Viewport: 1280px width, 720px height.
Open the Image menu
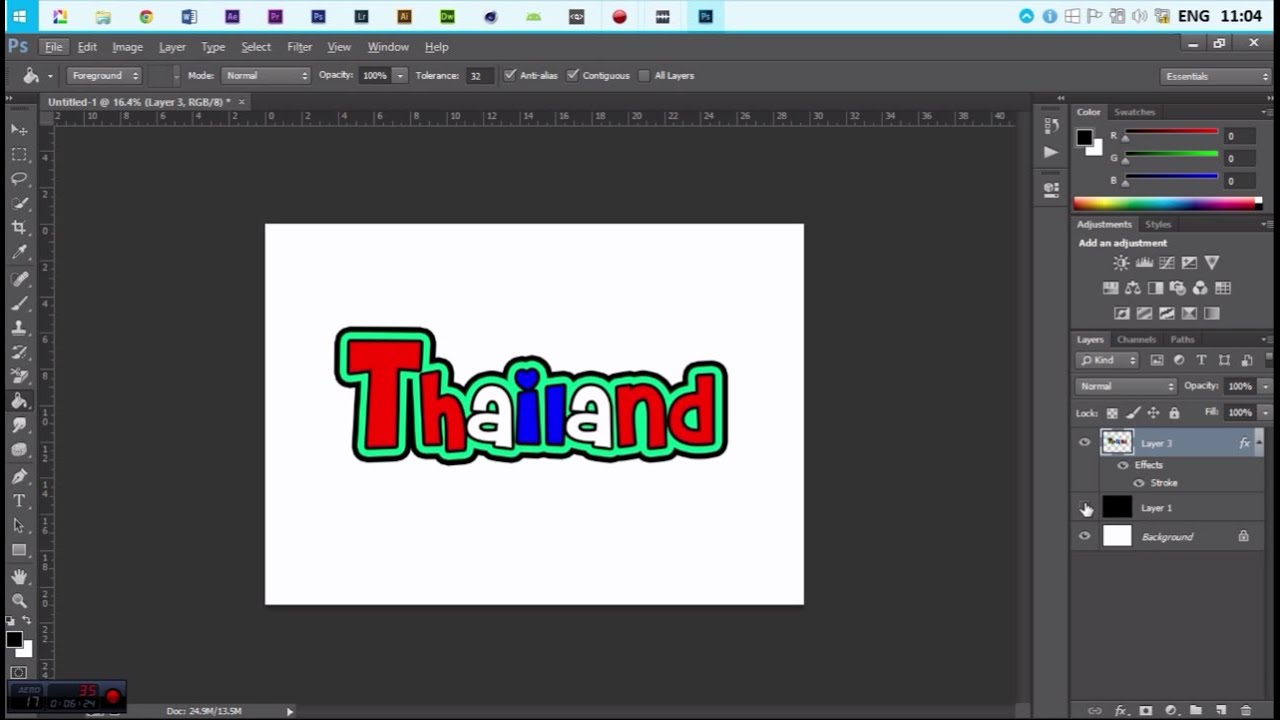(x=127, y=47)
